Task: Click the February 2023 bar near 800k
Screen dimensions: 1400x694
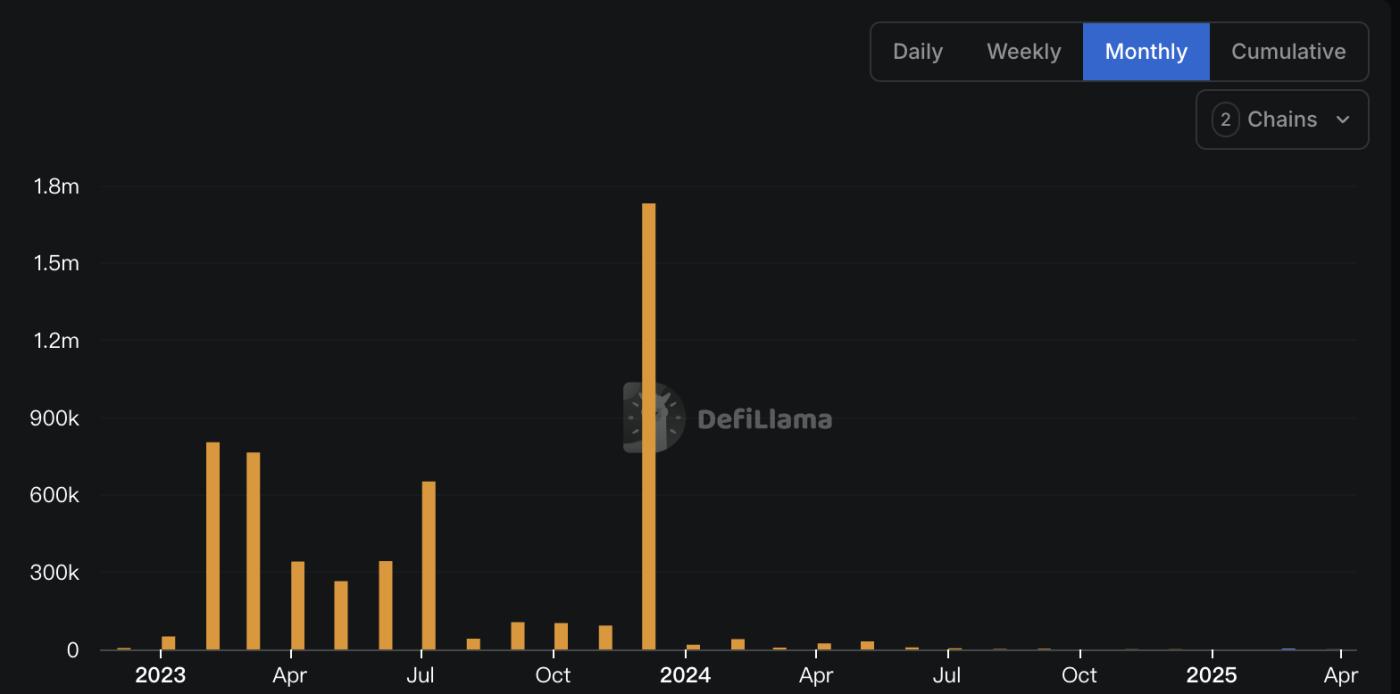Action: click(213, 546)
